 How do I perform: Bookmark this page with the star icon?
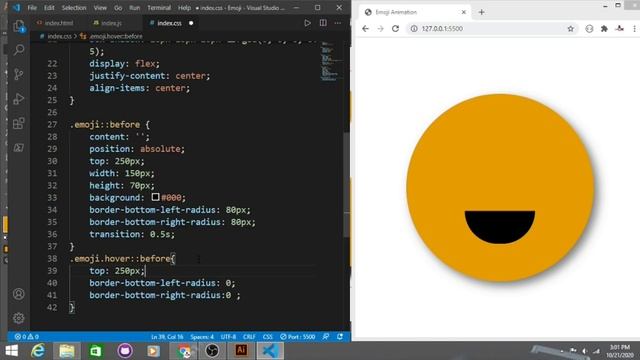click(571, 29)
